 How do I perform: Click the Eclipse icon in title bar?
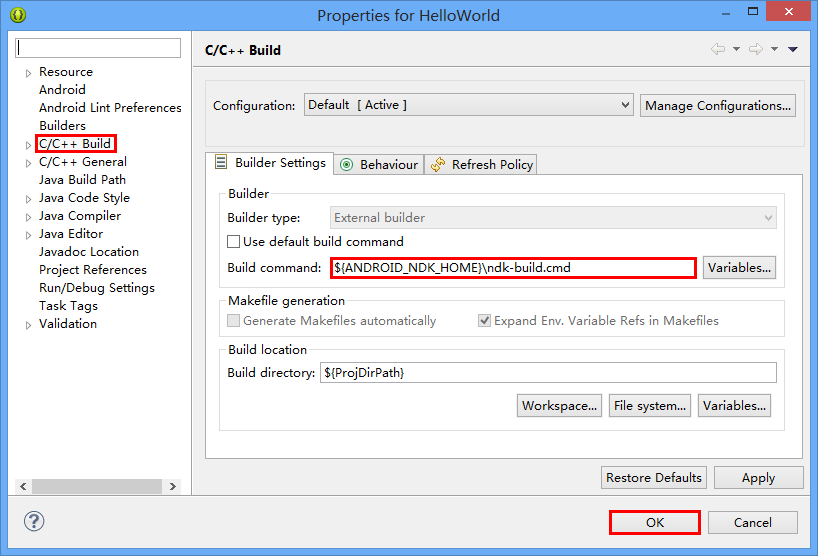(x=18, y=15)
